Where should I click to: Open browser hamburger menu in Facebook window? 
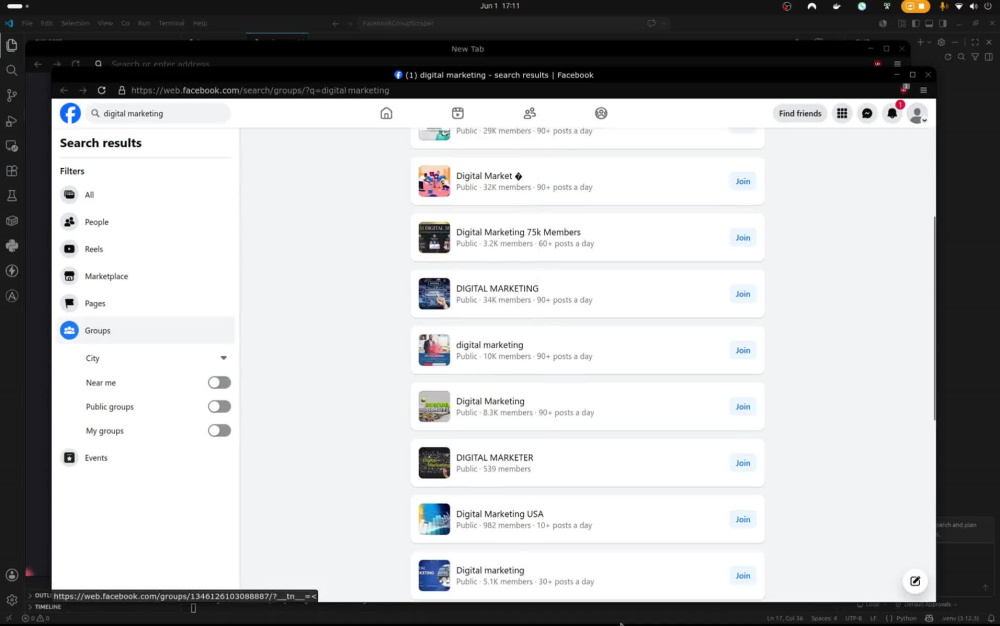point(923,91)
